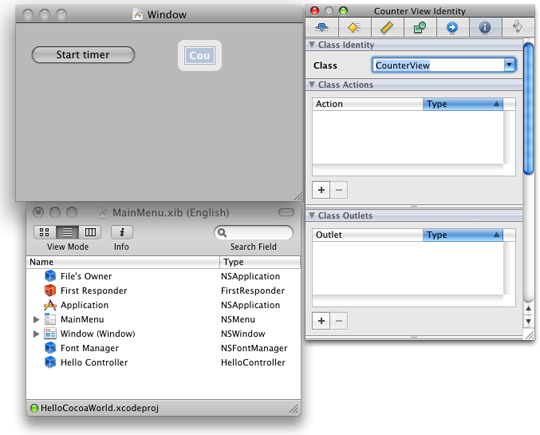Click the NSFontManager type cell
The image size is (540, 435).
coord(254,348)
